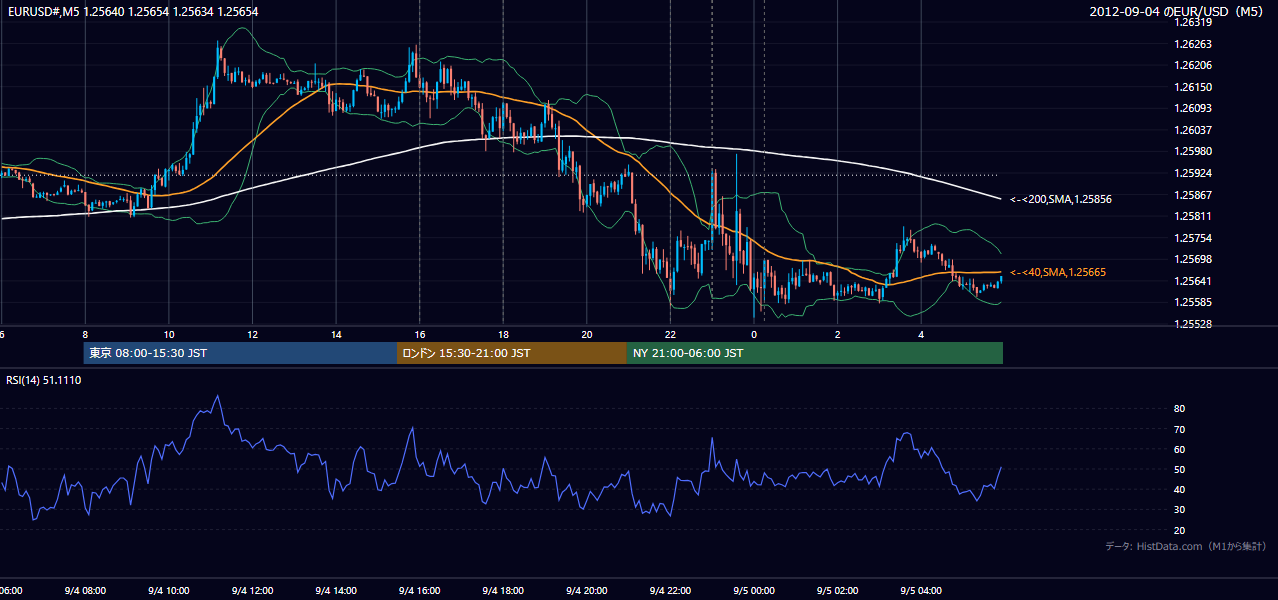Click the RSI axis value 70

pyautogui.click(x=1179, y=429)
